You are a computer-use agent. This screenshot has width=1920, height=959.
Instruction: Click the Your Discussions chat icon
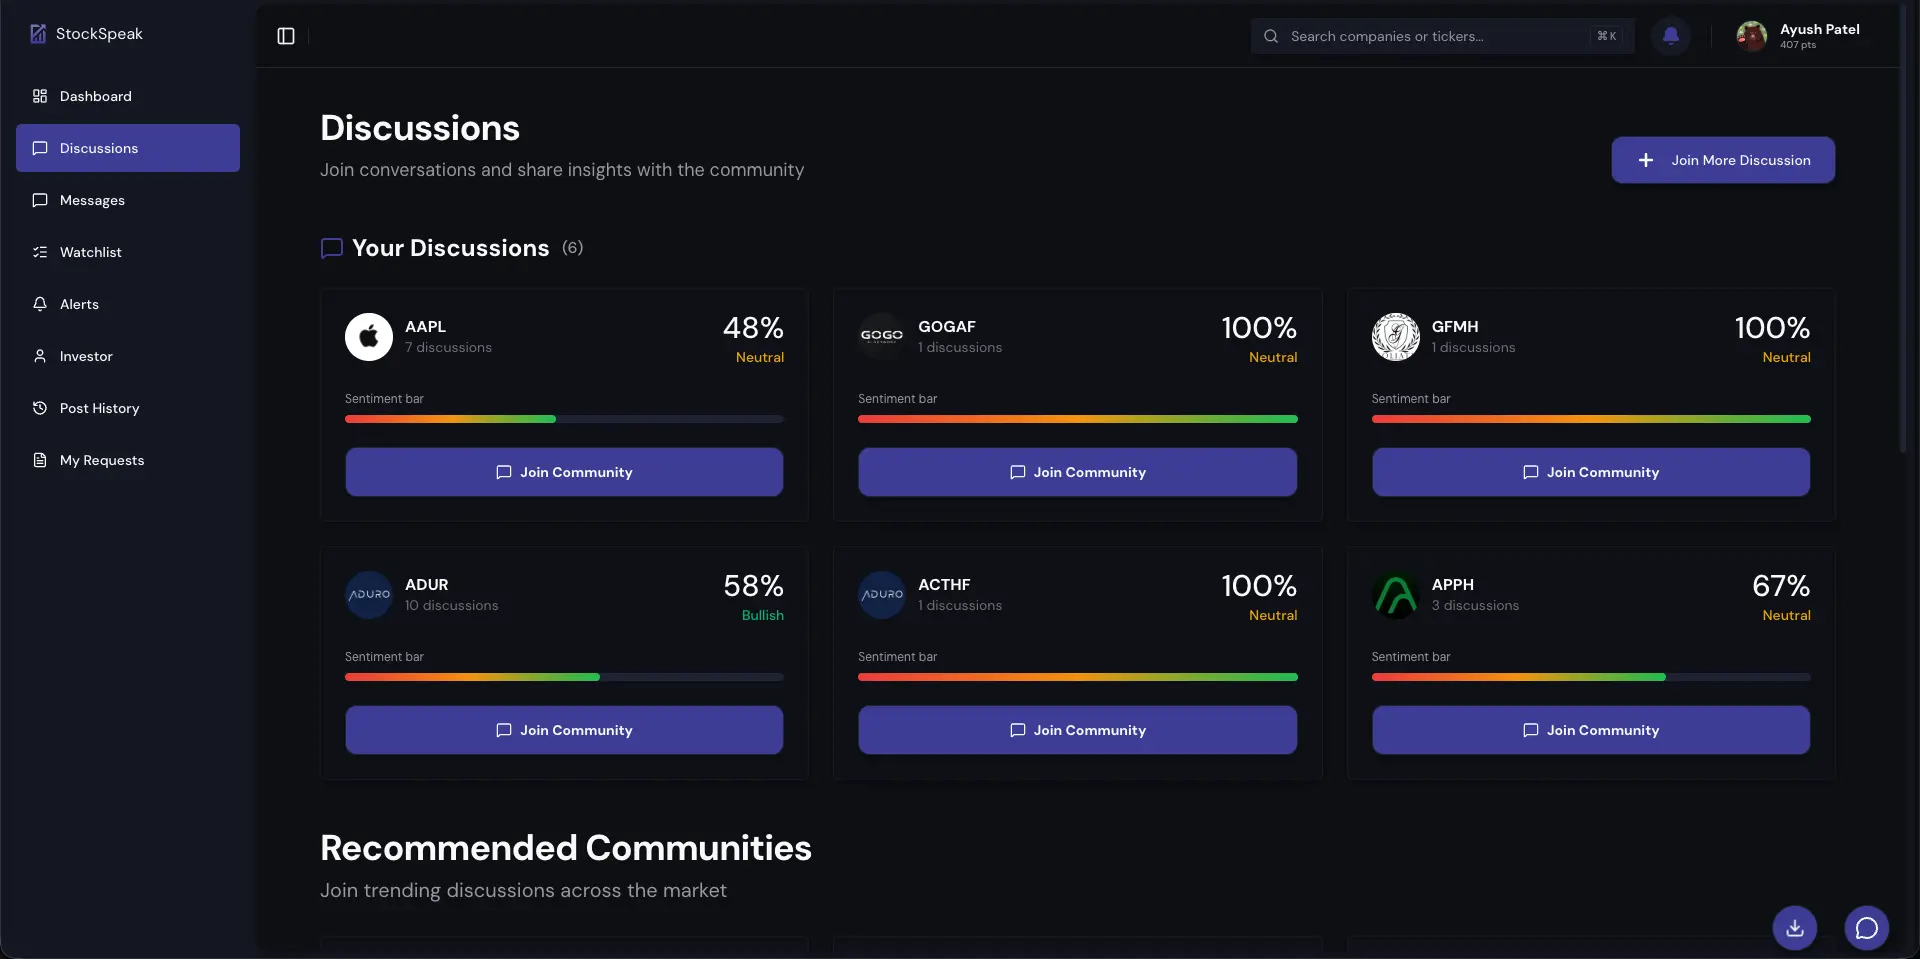coord(332,248)
